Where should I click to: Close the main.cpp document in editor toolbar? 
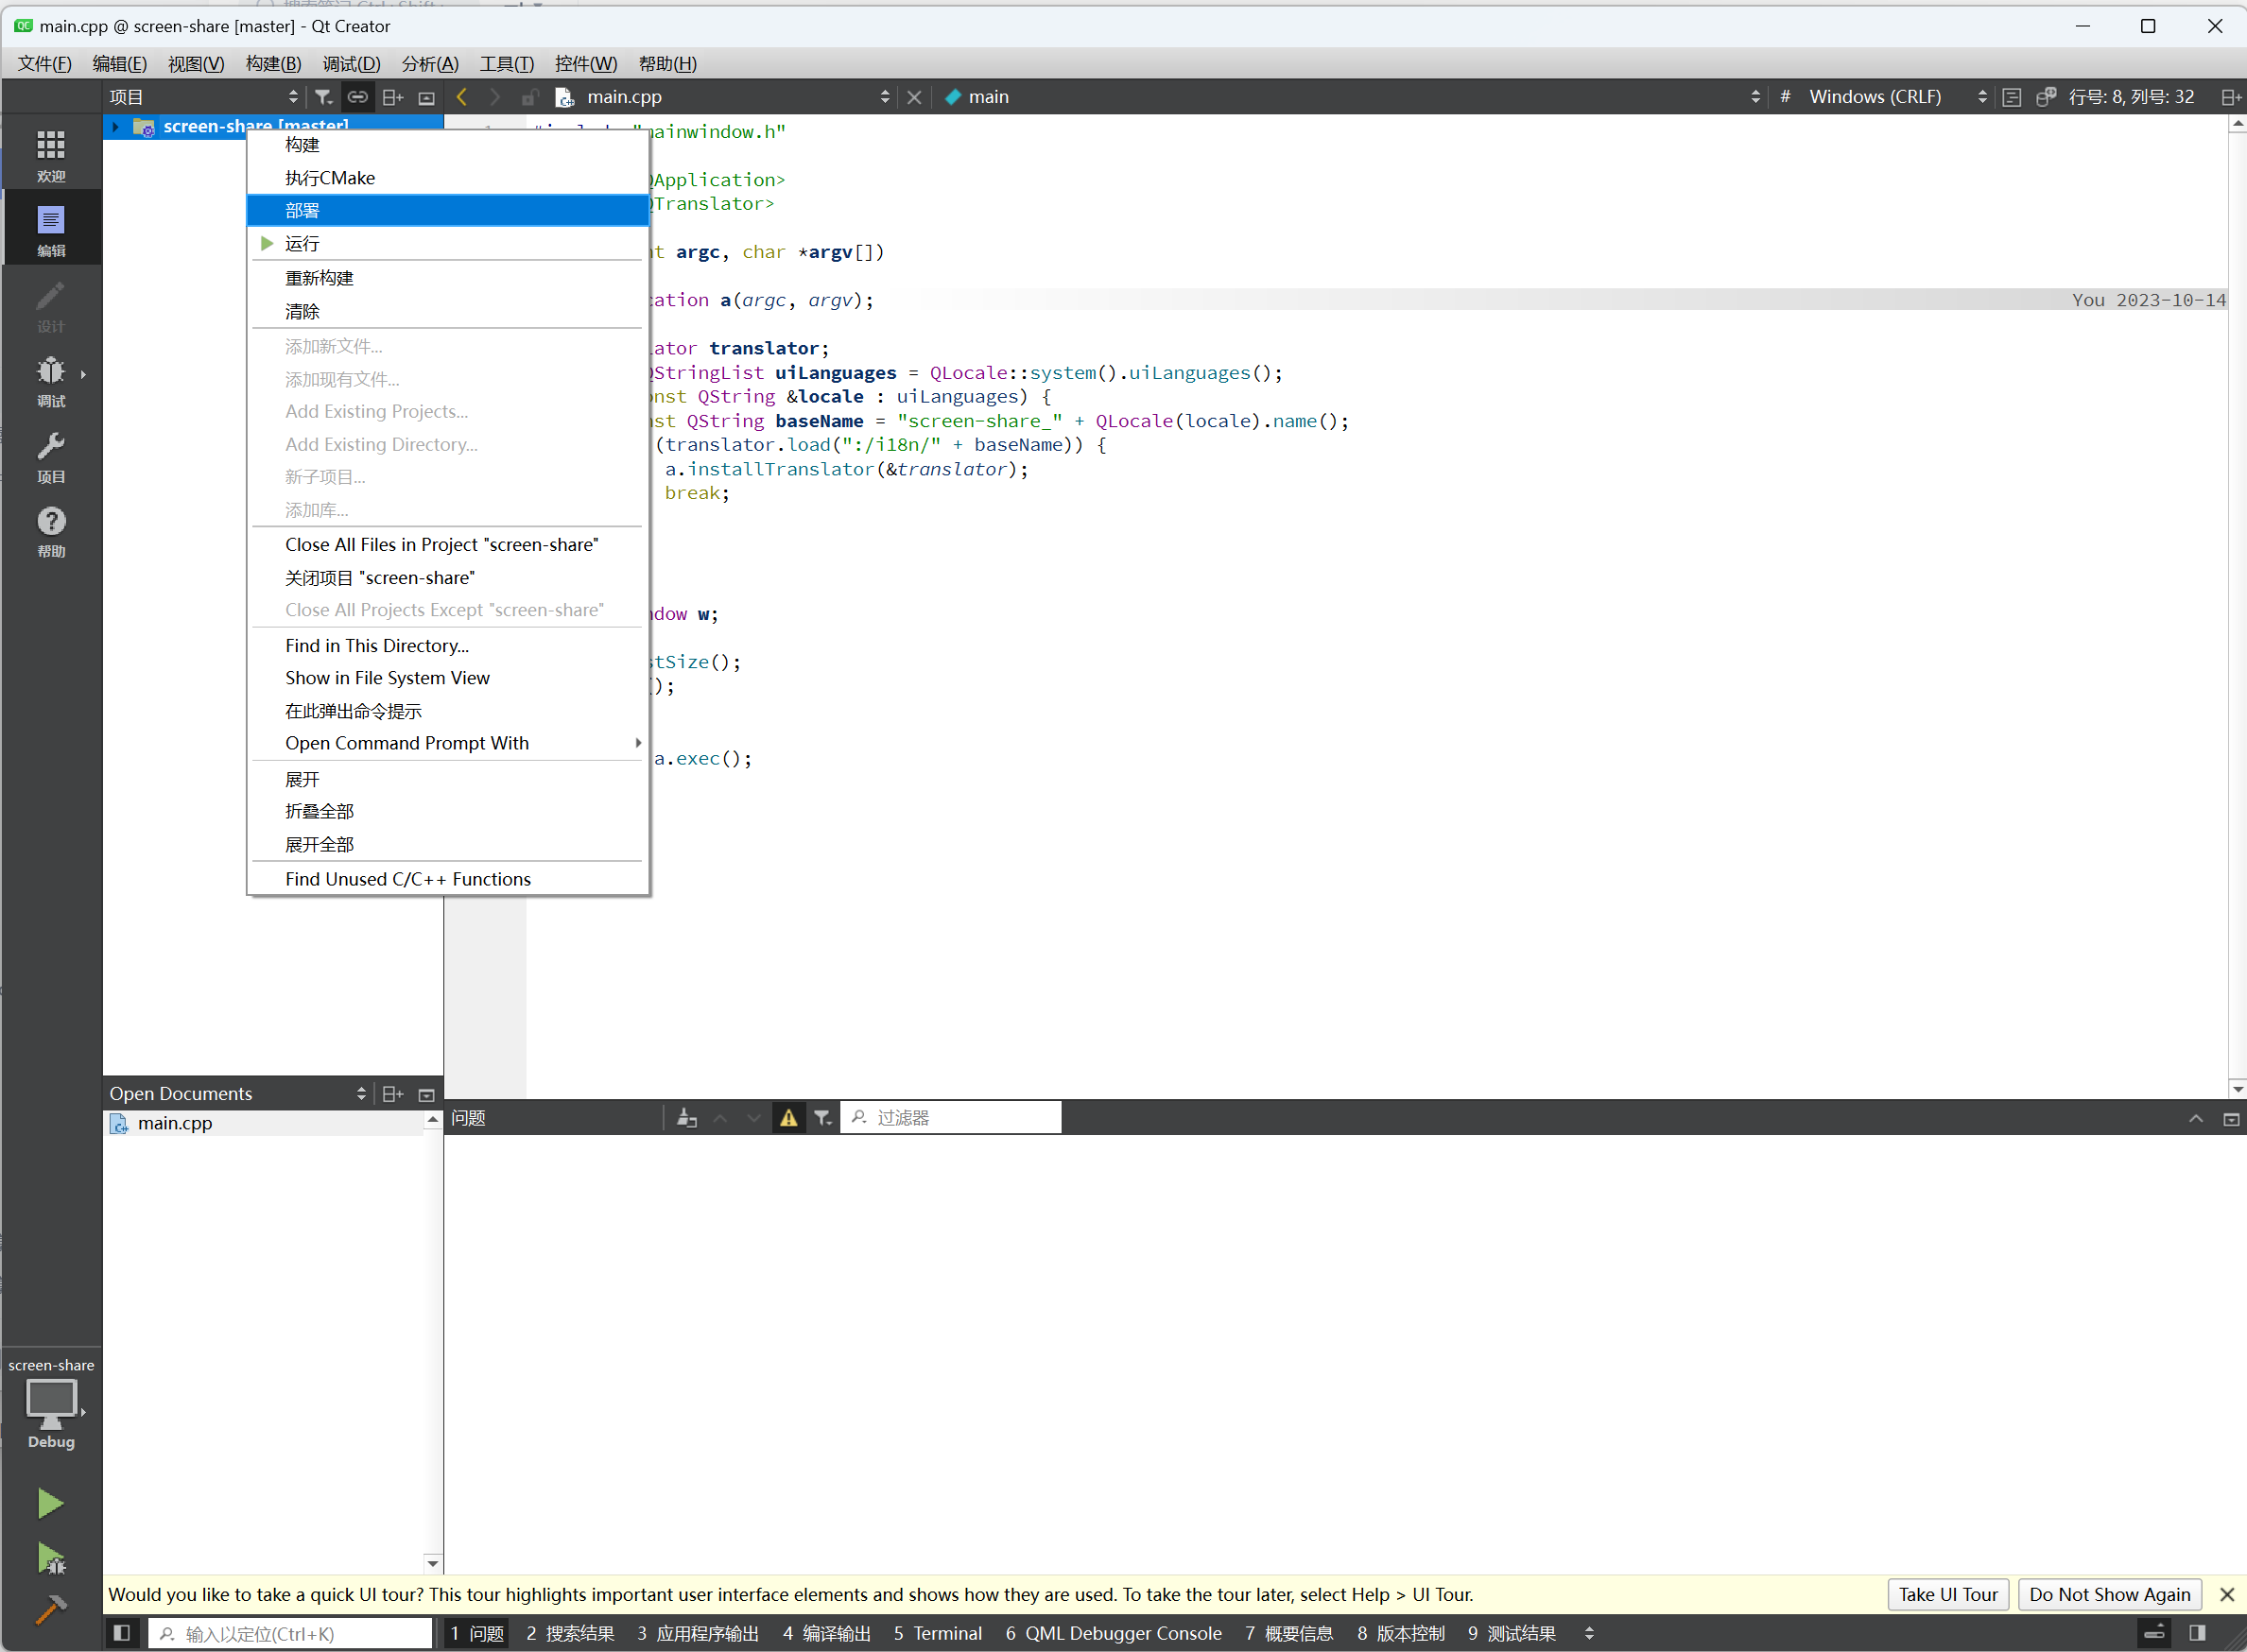pyautogui.click(x=914, y=97)
